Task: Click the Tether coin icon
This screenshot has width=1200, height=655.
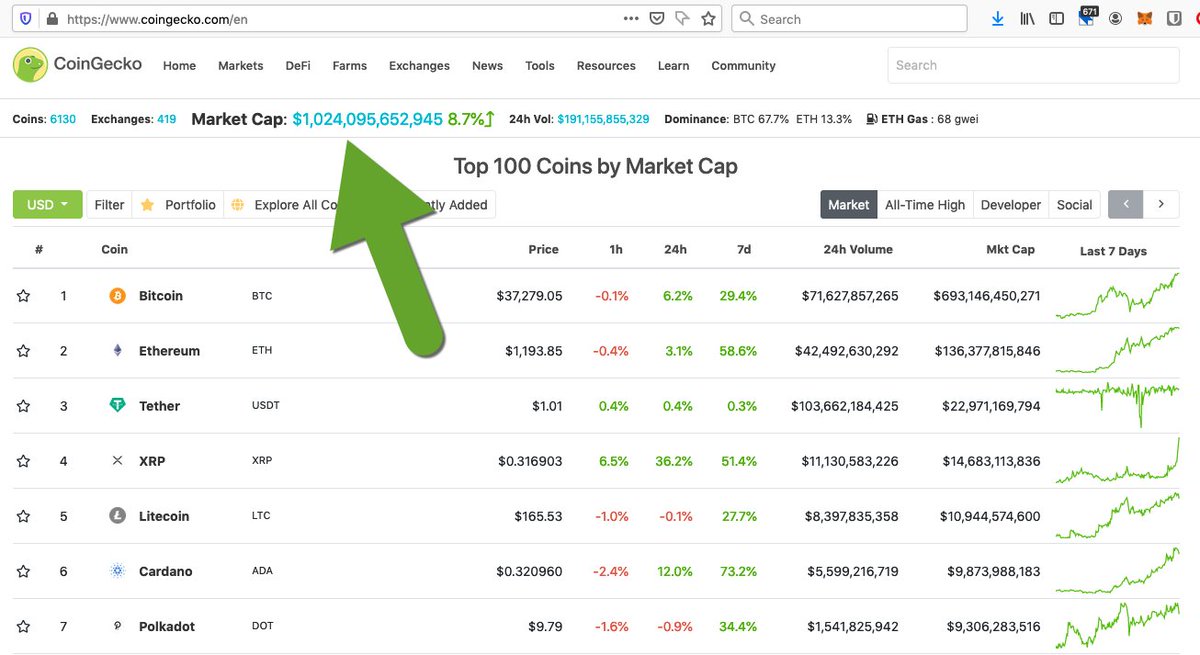Action: pos(117,406)
